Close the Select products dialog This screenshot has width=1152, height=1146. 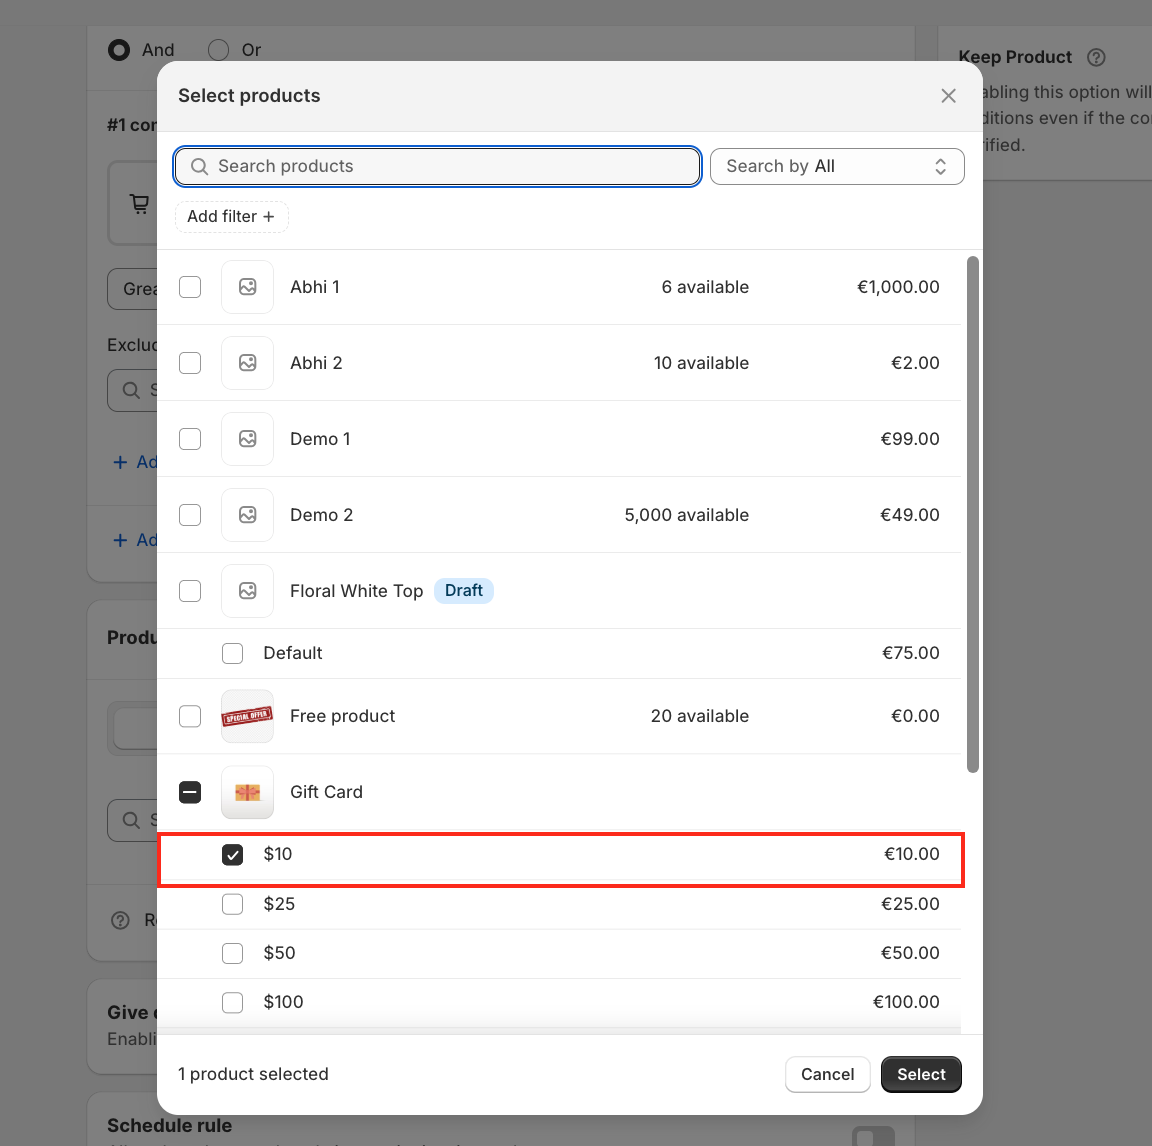point(948,96)
